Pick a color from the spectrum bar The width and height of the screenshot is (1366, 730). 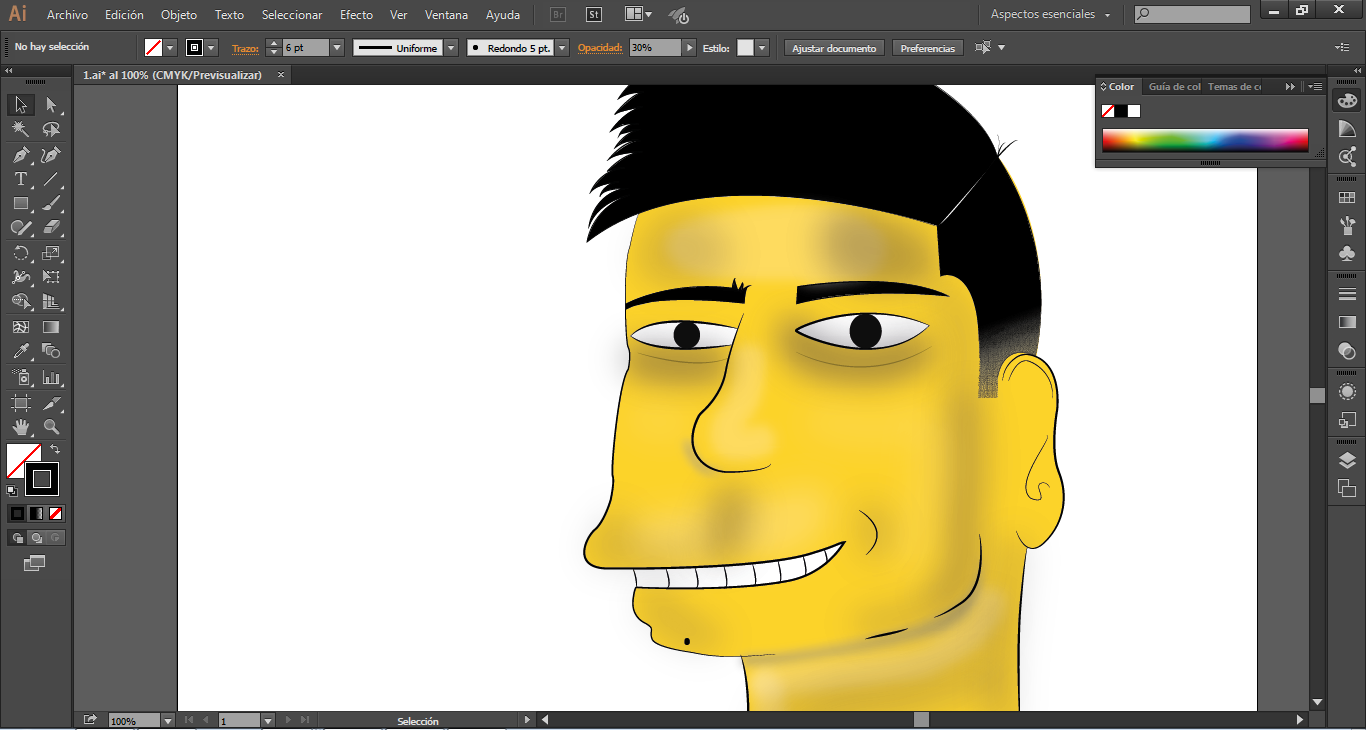[1204, 140]
